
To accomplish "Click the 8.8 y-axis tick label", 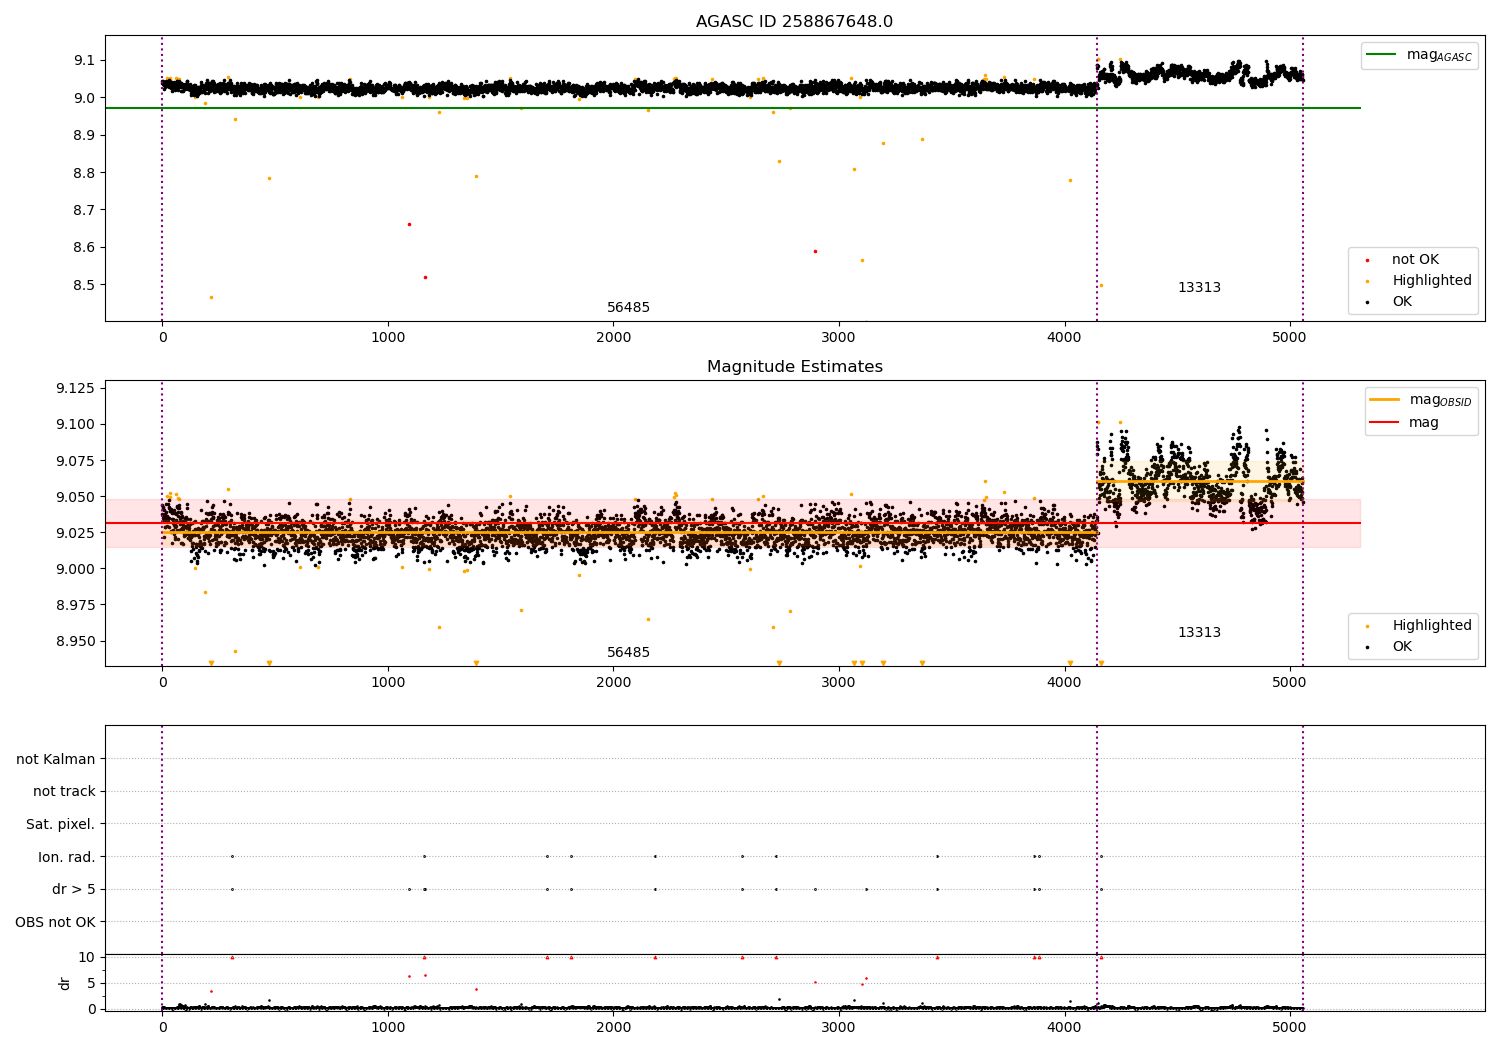I will tap(85, 173).
